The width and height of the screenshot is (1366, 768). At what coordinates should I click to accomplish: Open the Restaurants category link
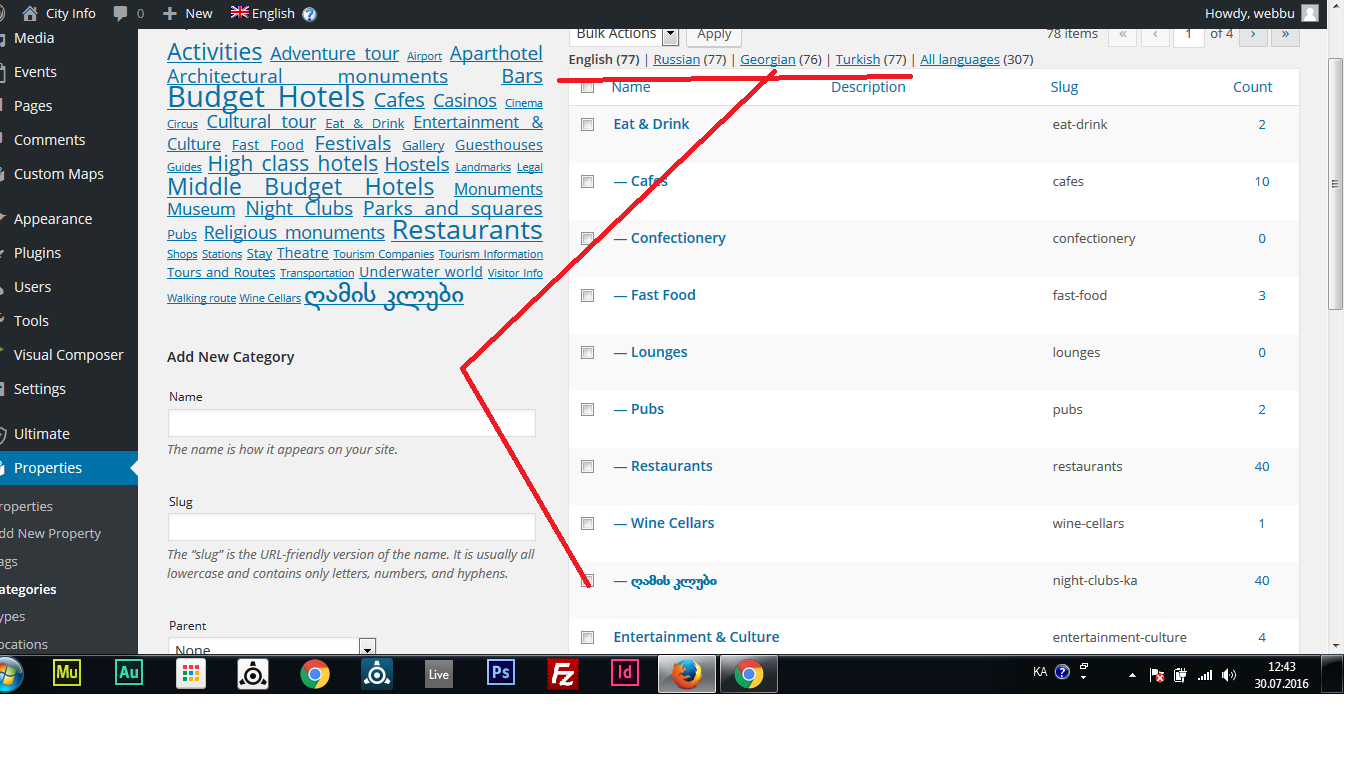coord(671,466)
